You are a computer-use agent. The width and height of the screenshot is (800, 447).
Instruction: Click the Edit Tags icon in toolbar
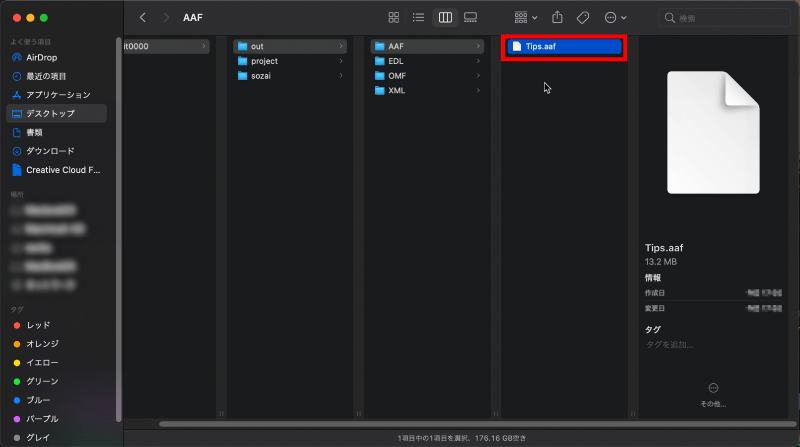click(583, 18)
